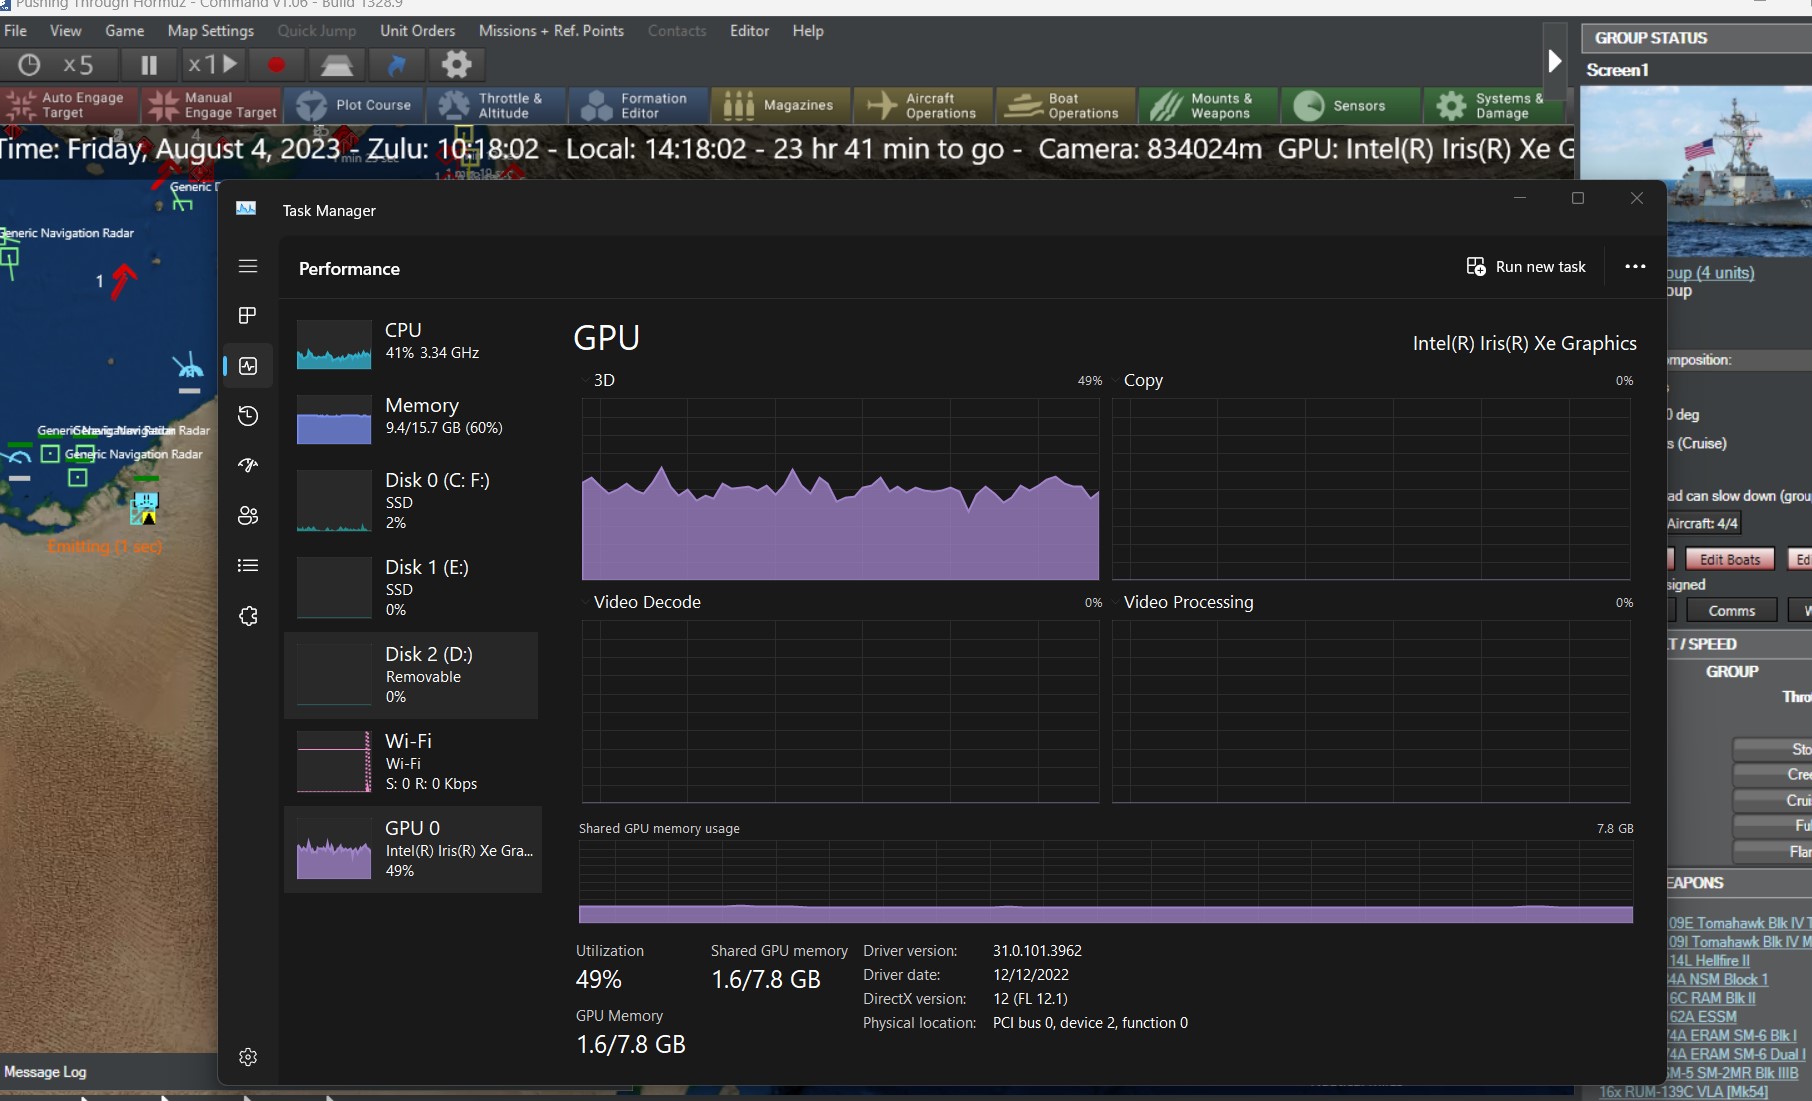Click the Run new task button
The height and width of the screenshot is (1101, 1812).
(1525, 266)
